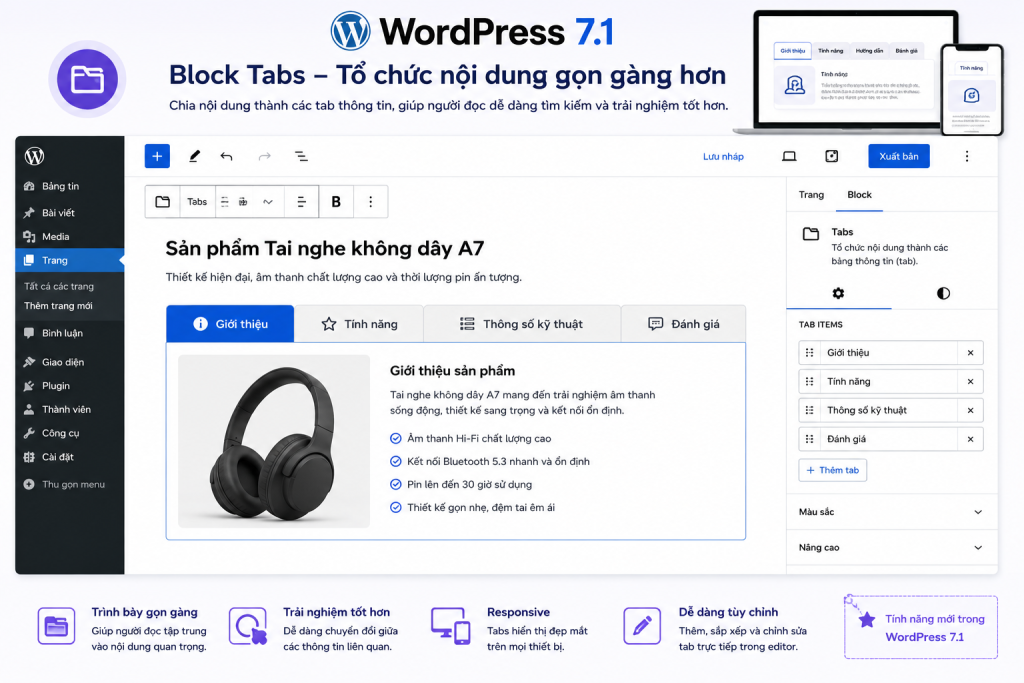Viewport: 1024px width, 683px height.
Task: Click the Đánh giá tab item field
Action: 889,439
